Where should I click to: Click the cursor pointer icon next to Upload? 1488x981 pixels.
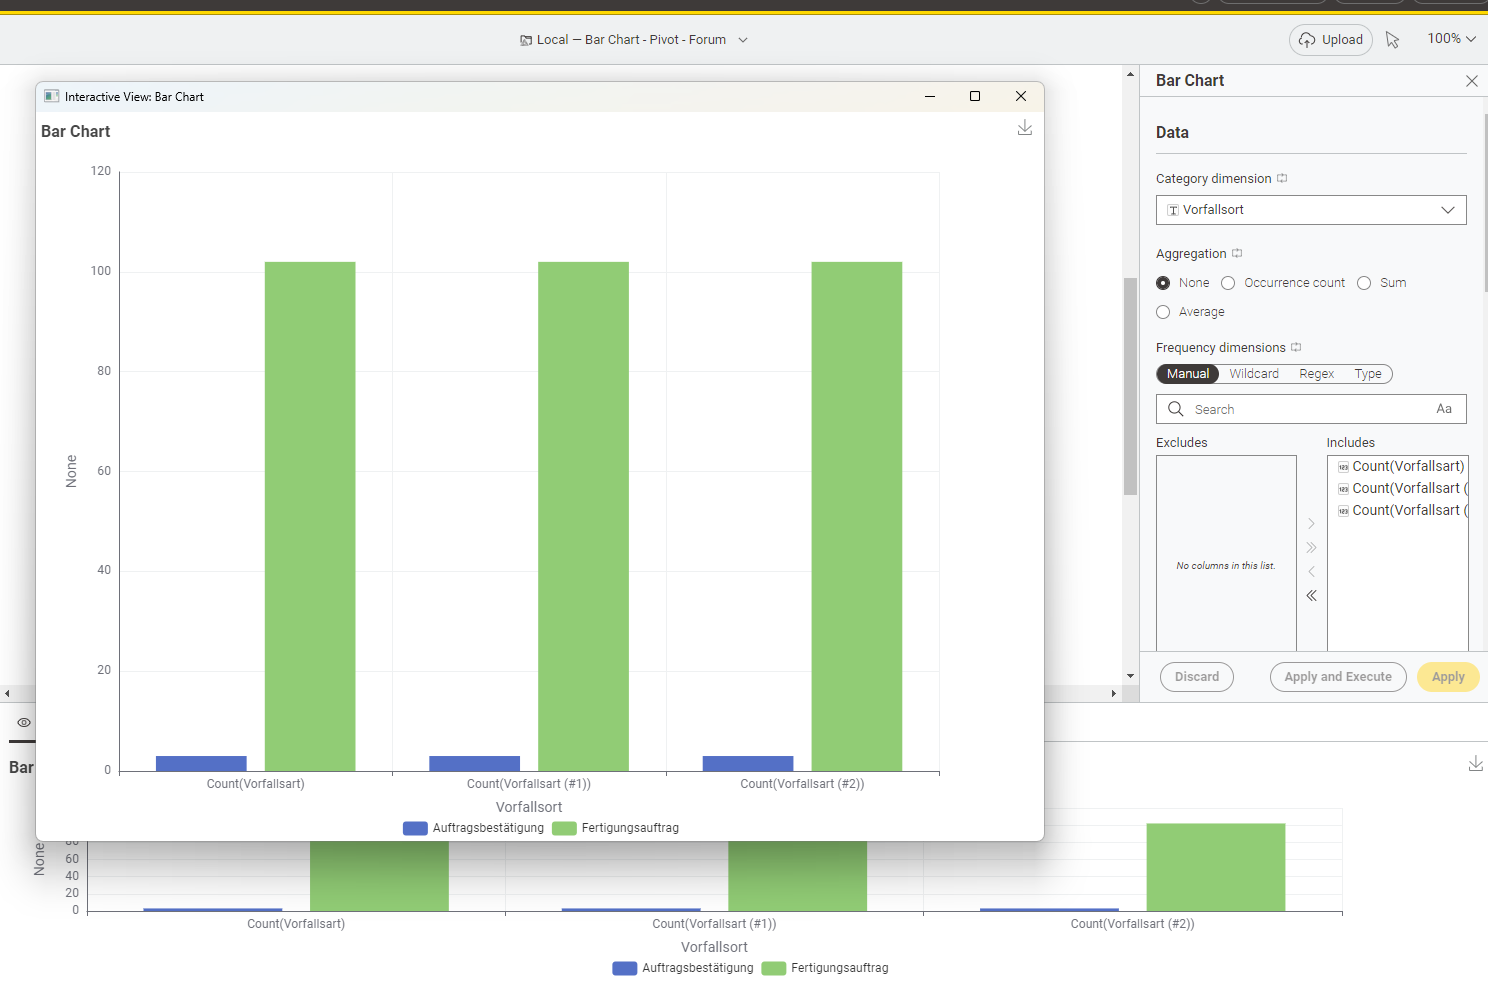(1392, 40)
